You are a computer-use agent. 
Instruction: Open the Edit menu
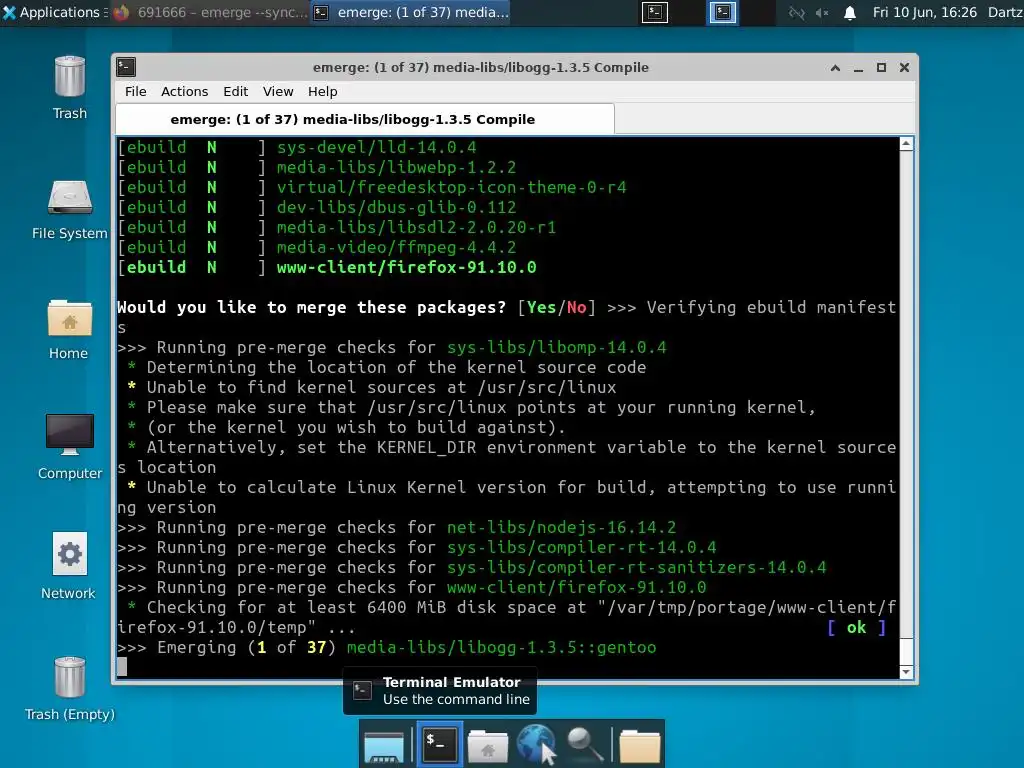point(235,91)
